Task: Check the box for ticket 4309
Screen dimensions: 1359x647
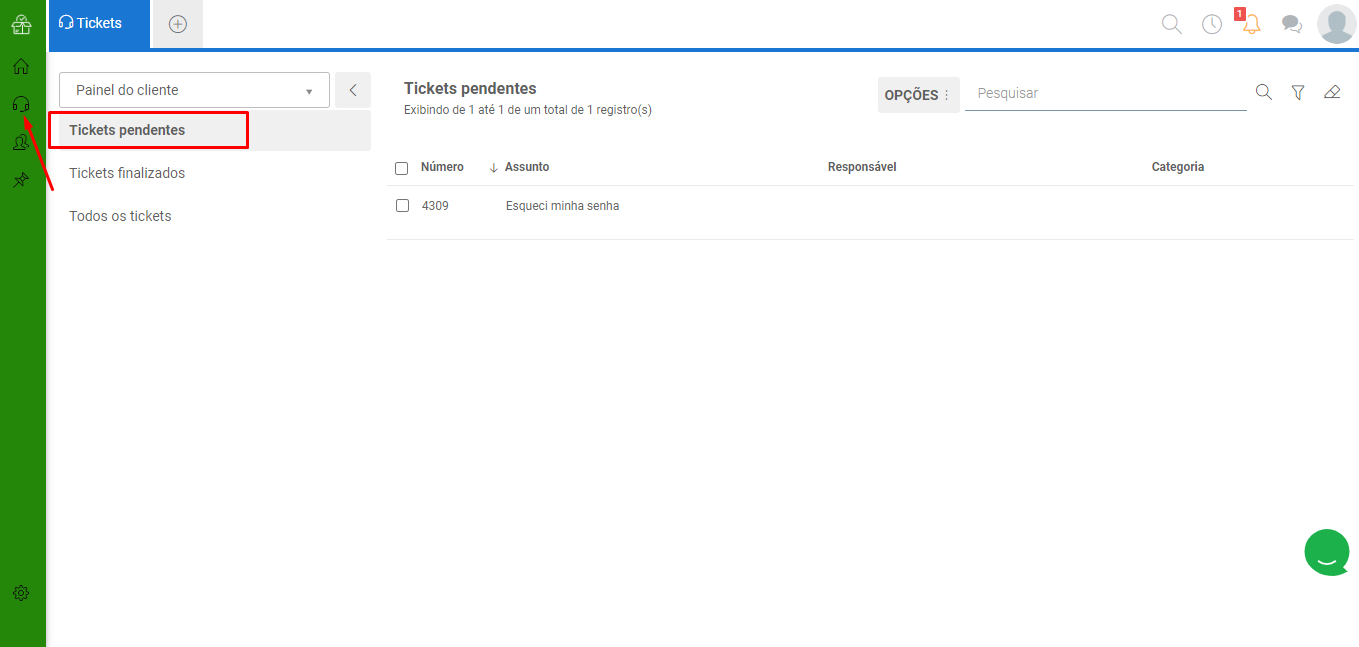Action: pos(402,205)
